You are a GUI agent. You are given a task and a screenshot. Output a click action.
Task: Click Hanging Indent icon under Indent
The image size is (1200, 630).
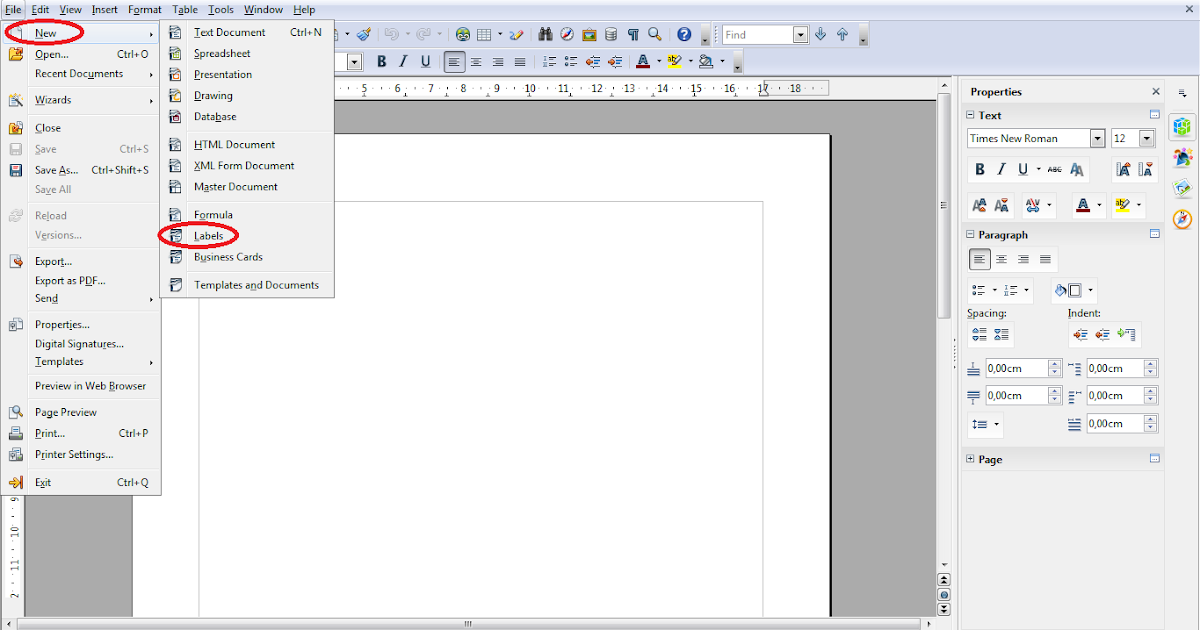[x=1126, y=335]
